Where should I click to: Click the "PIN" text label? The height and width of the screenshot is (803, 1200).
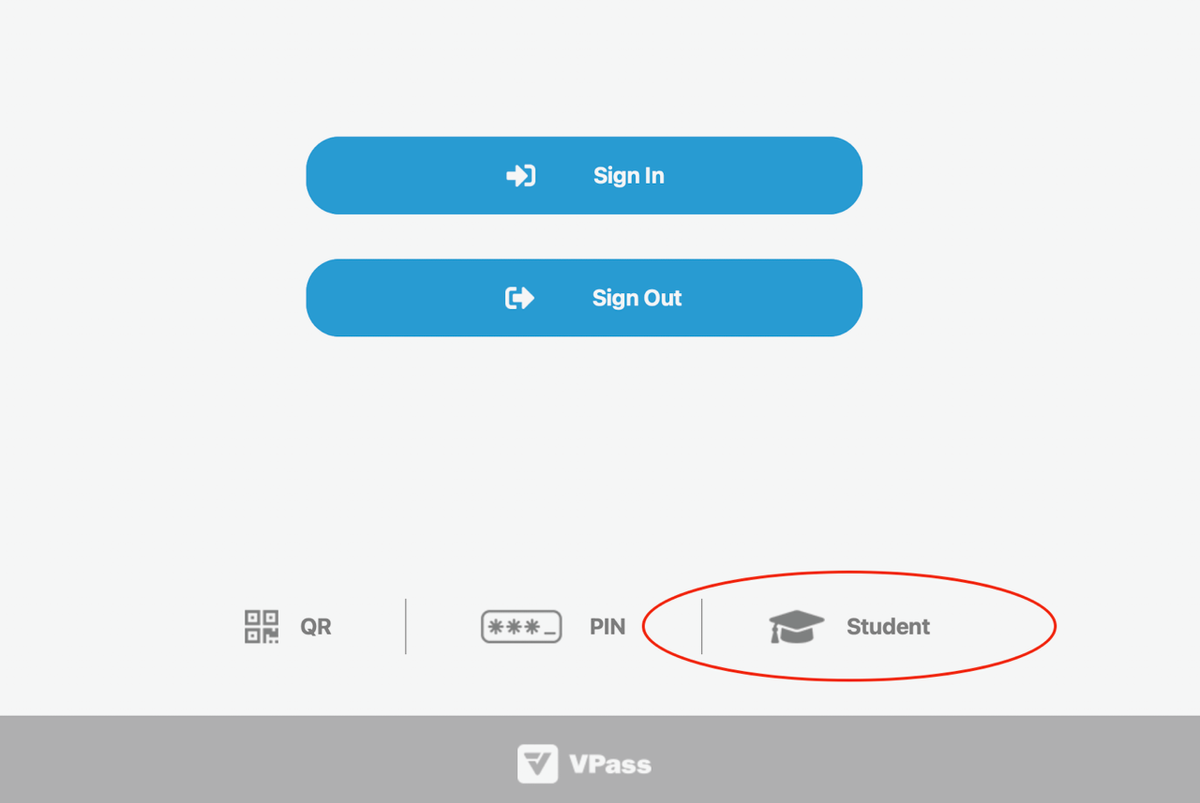point(607,628)
